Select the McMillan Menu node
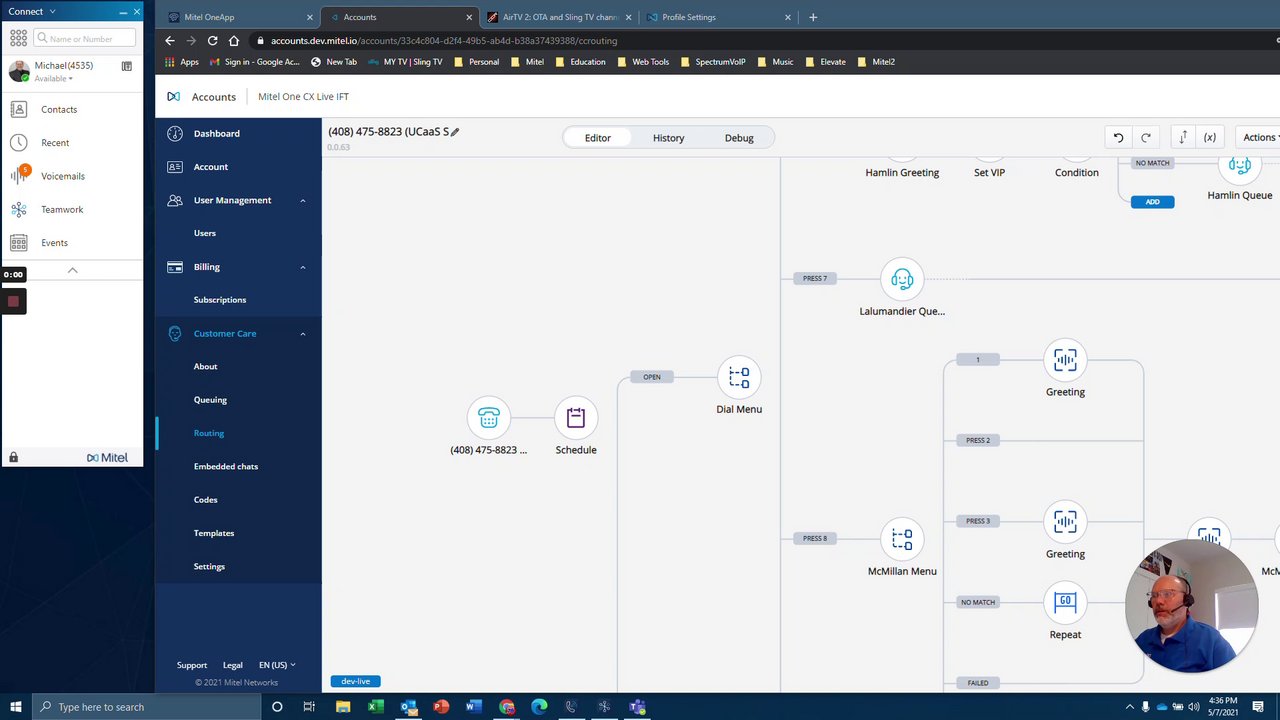Image resolution: width=1280 pixels, height=720 pixels. (902, 539)
